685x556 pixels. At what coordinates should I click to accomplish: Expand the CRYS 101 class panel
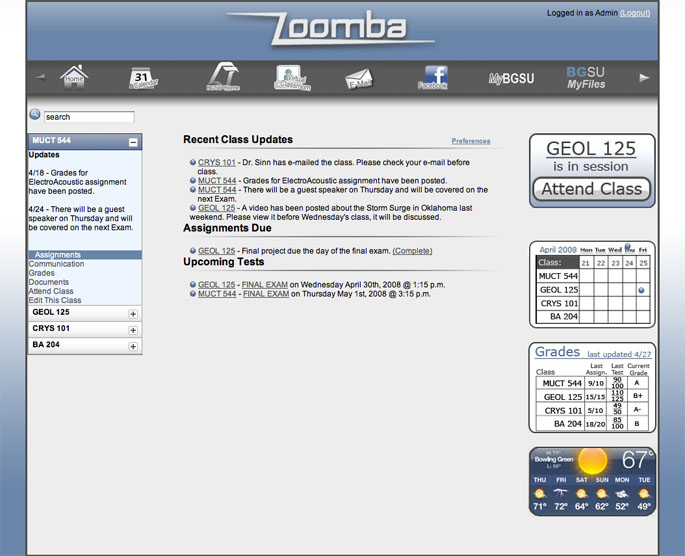coord(133,330)
